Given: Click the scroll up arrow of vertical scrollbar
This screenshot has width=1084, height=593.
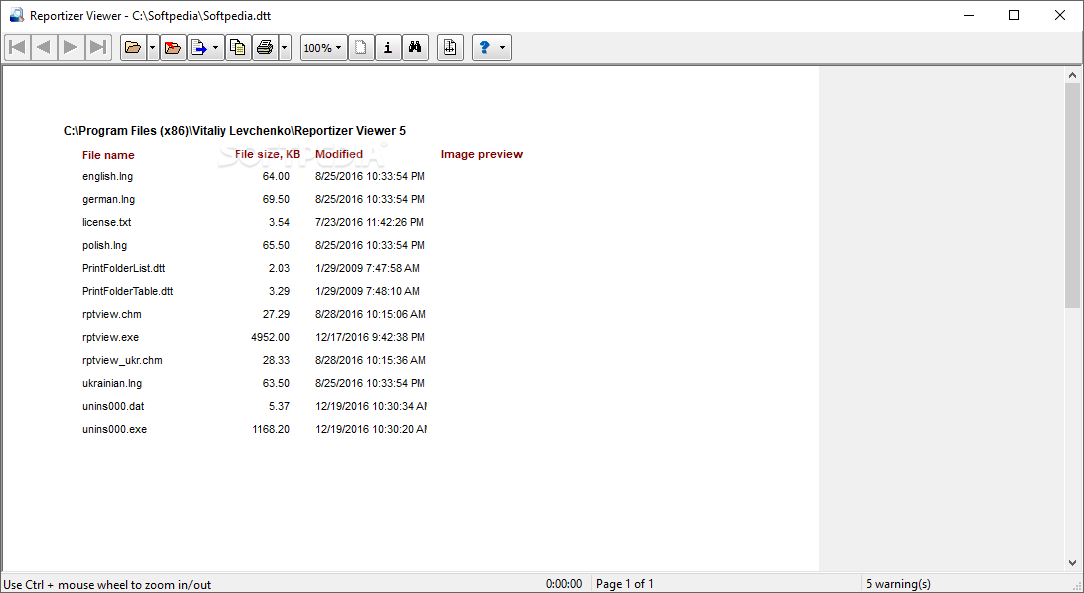Looking at the screenshot, I should click(1072, 75).
